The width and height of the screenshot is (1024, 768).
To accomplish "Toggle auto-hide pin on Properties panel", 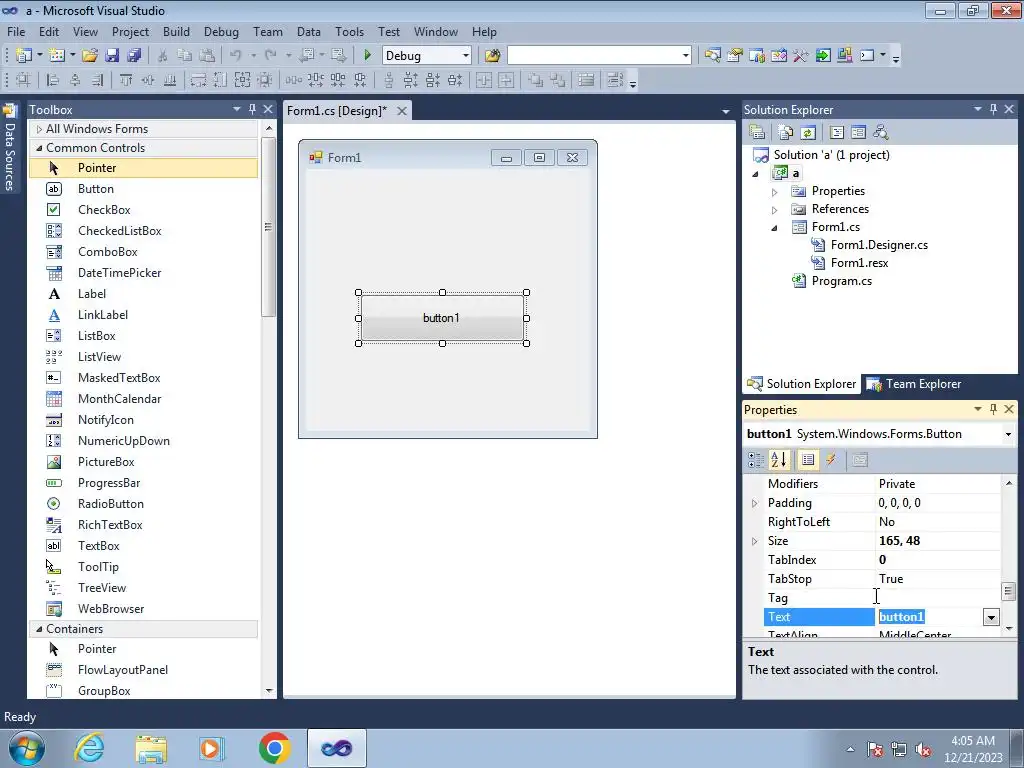I will (993, 409).
